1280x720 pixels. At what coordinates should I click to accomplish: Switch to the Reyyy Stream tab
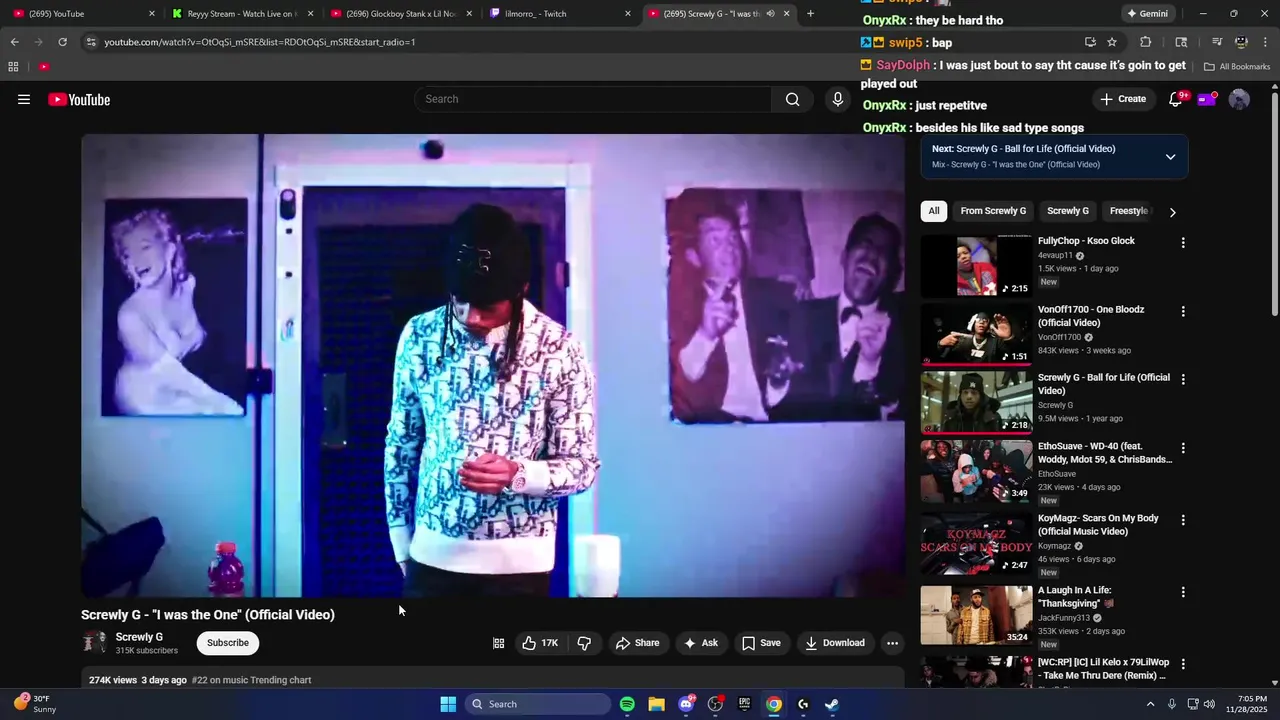240,14
